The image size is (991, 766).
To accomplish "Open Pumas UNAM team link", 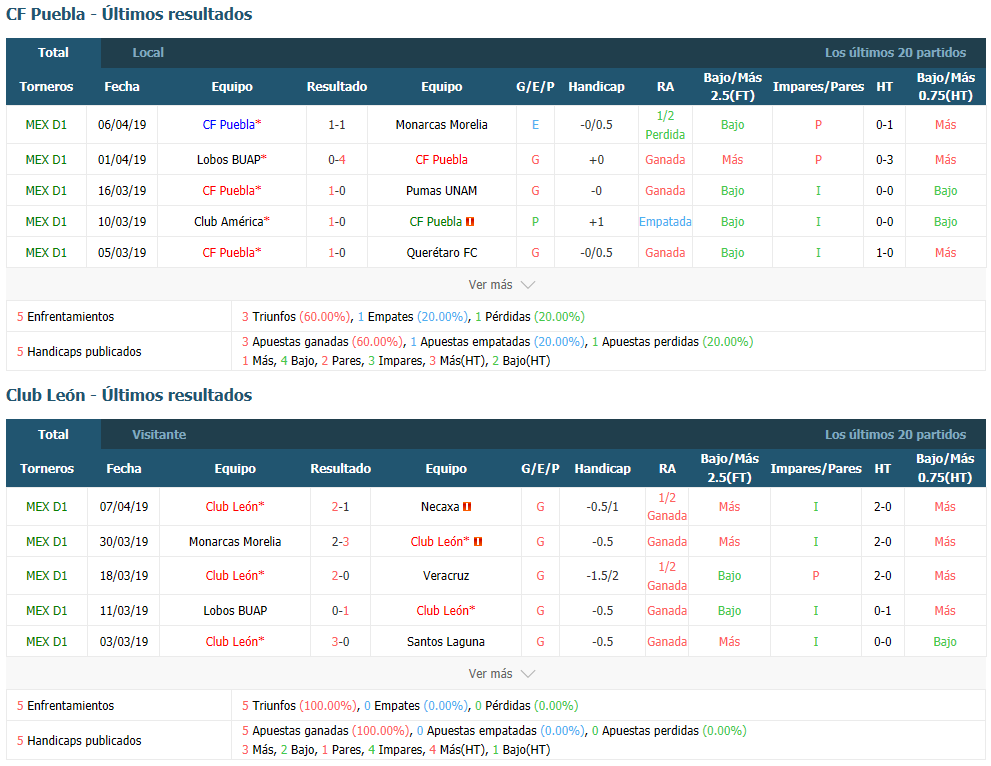I will pos(441,191).
